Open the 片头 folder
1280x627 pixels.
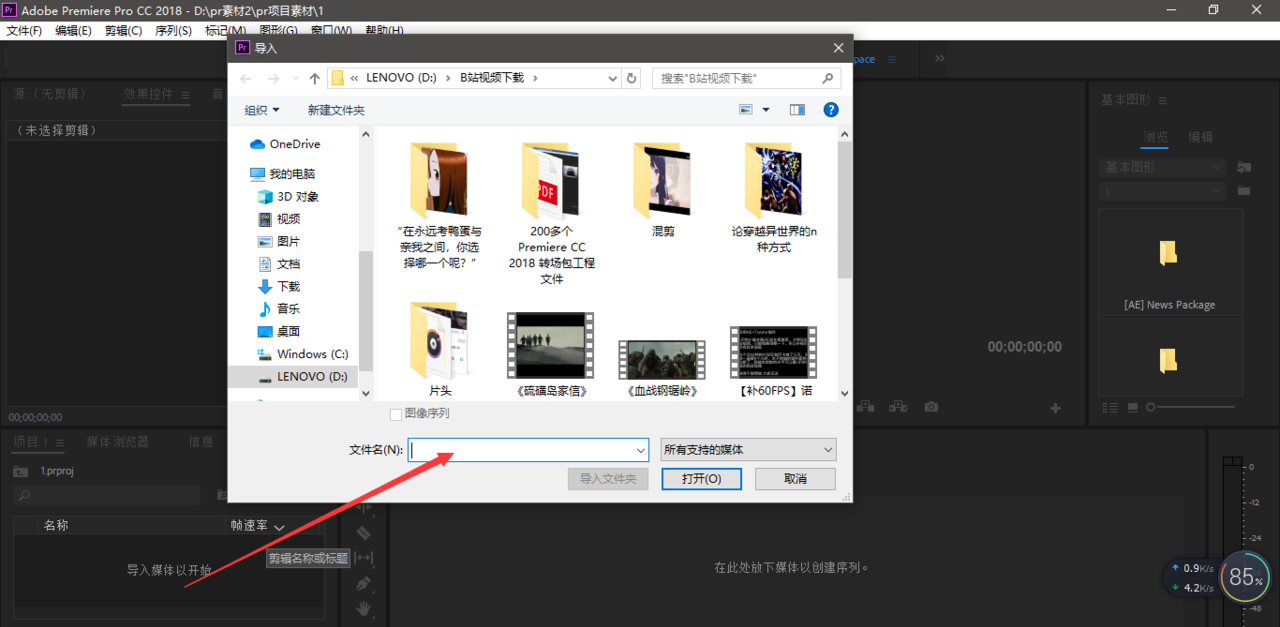(441, 345)
